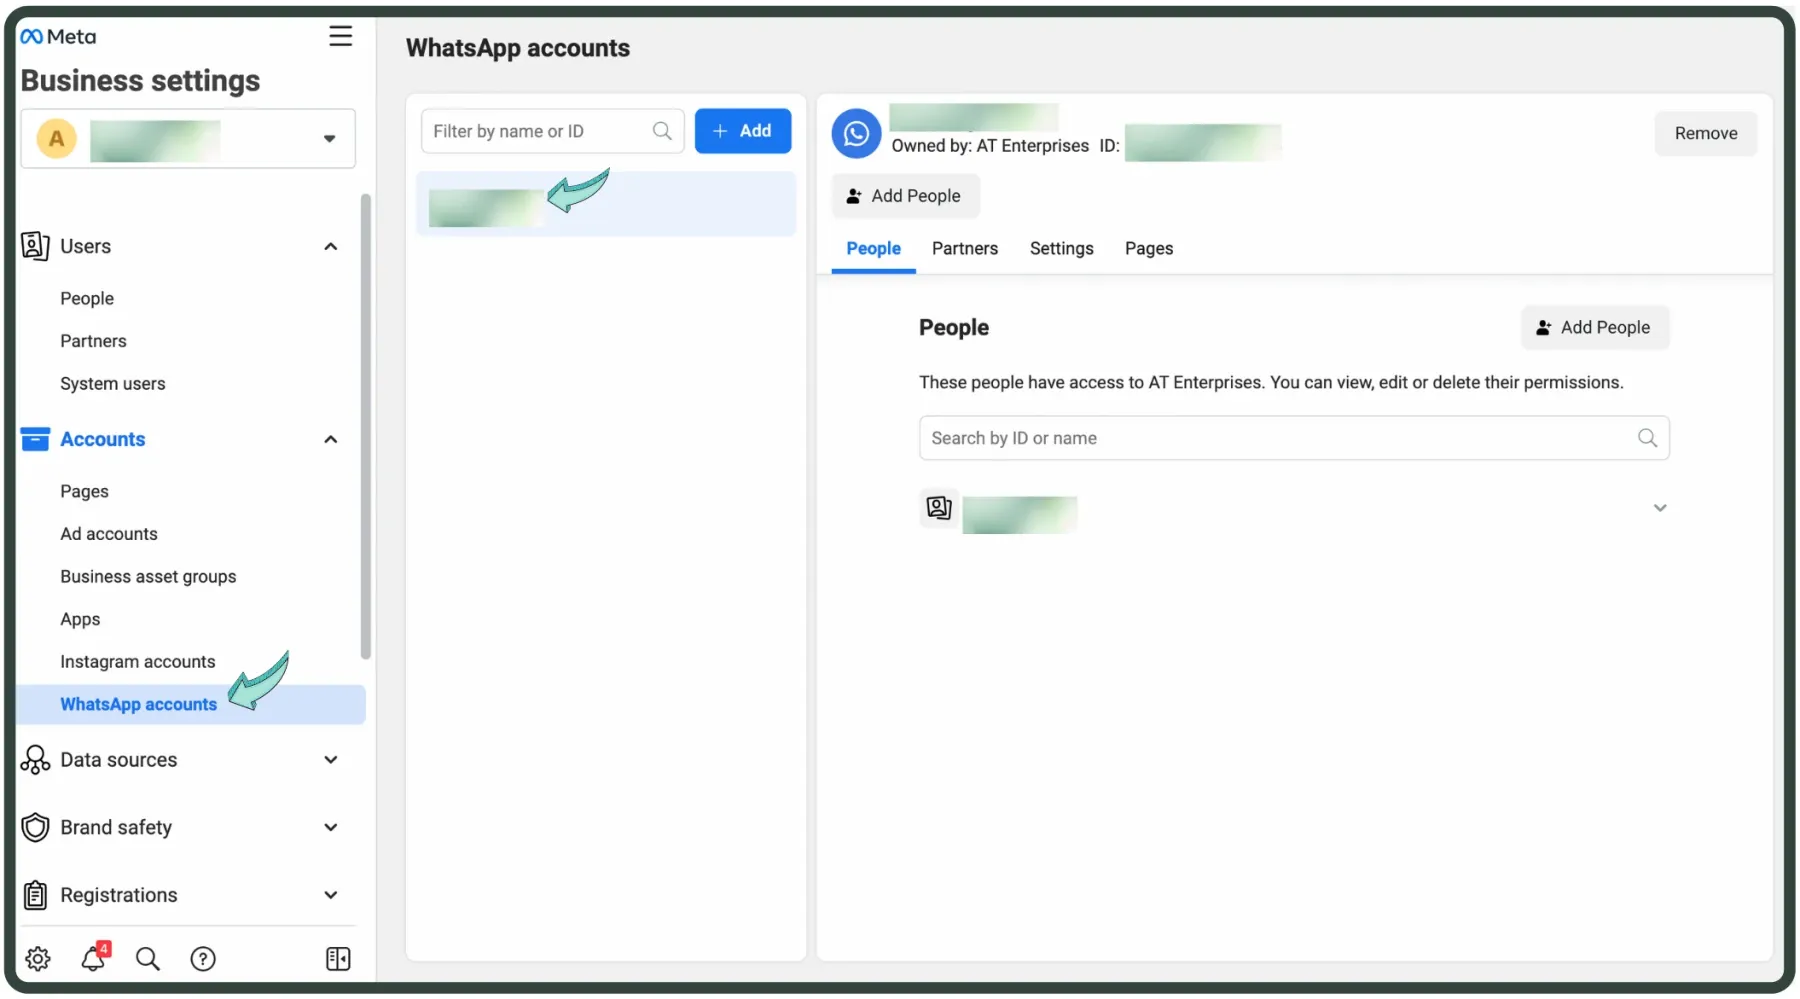
Task: Click the blue Add button
Action: 743,131
